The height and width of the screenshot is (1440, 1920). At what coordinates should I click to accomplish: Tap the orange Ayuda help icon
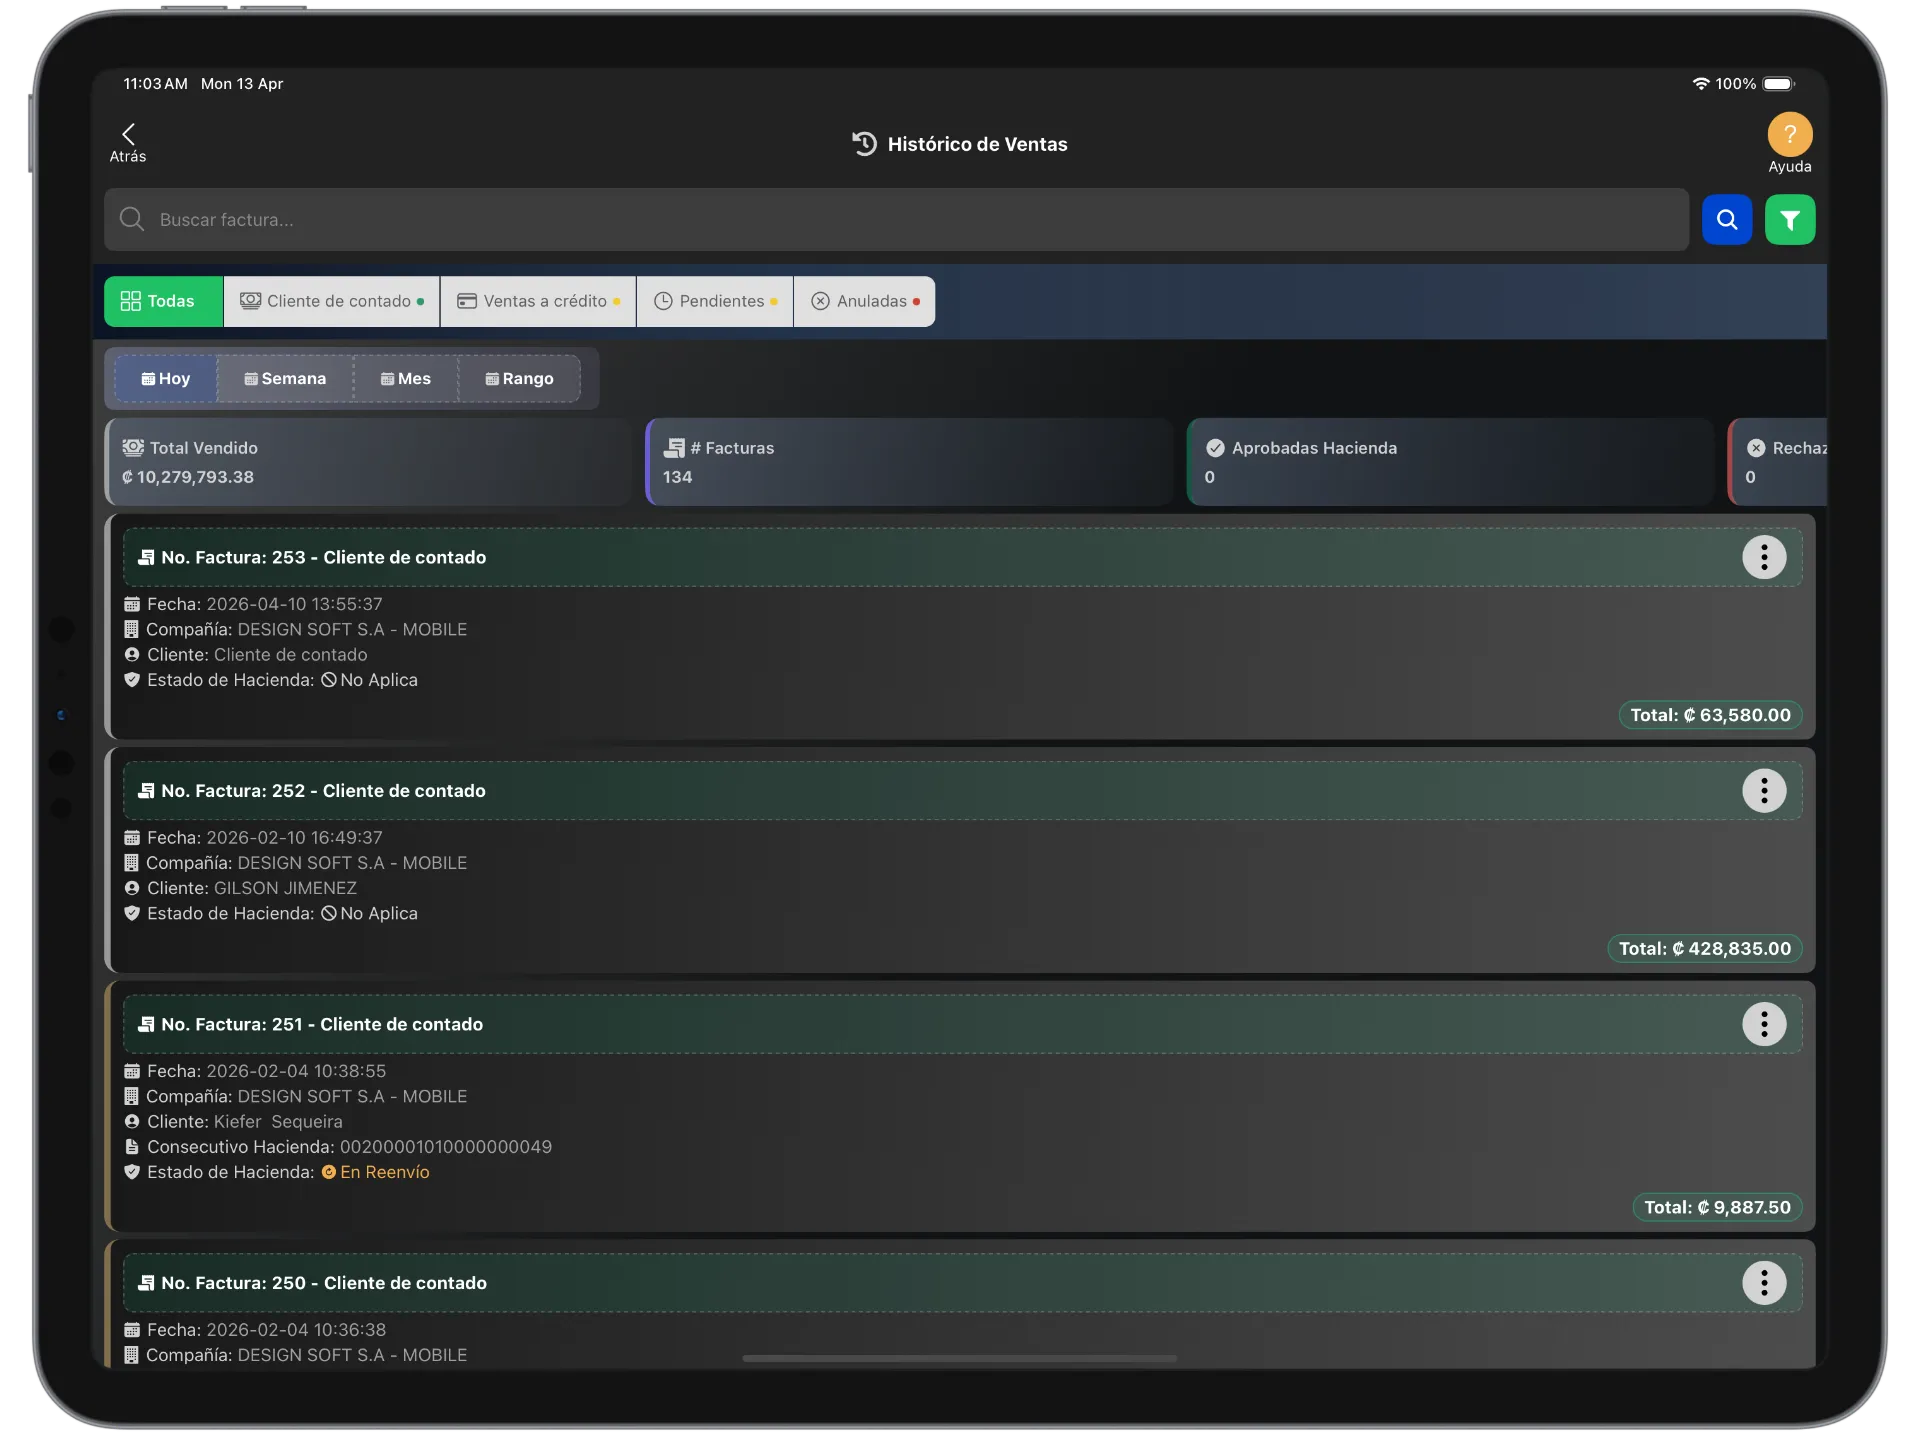coord(1789,135)
